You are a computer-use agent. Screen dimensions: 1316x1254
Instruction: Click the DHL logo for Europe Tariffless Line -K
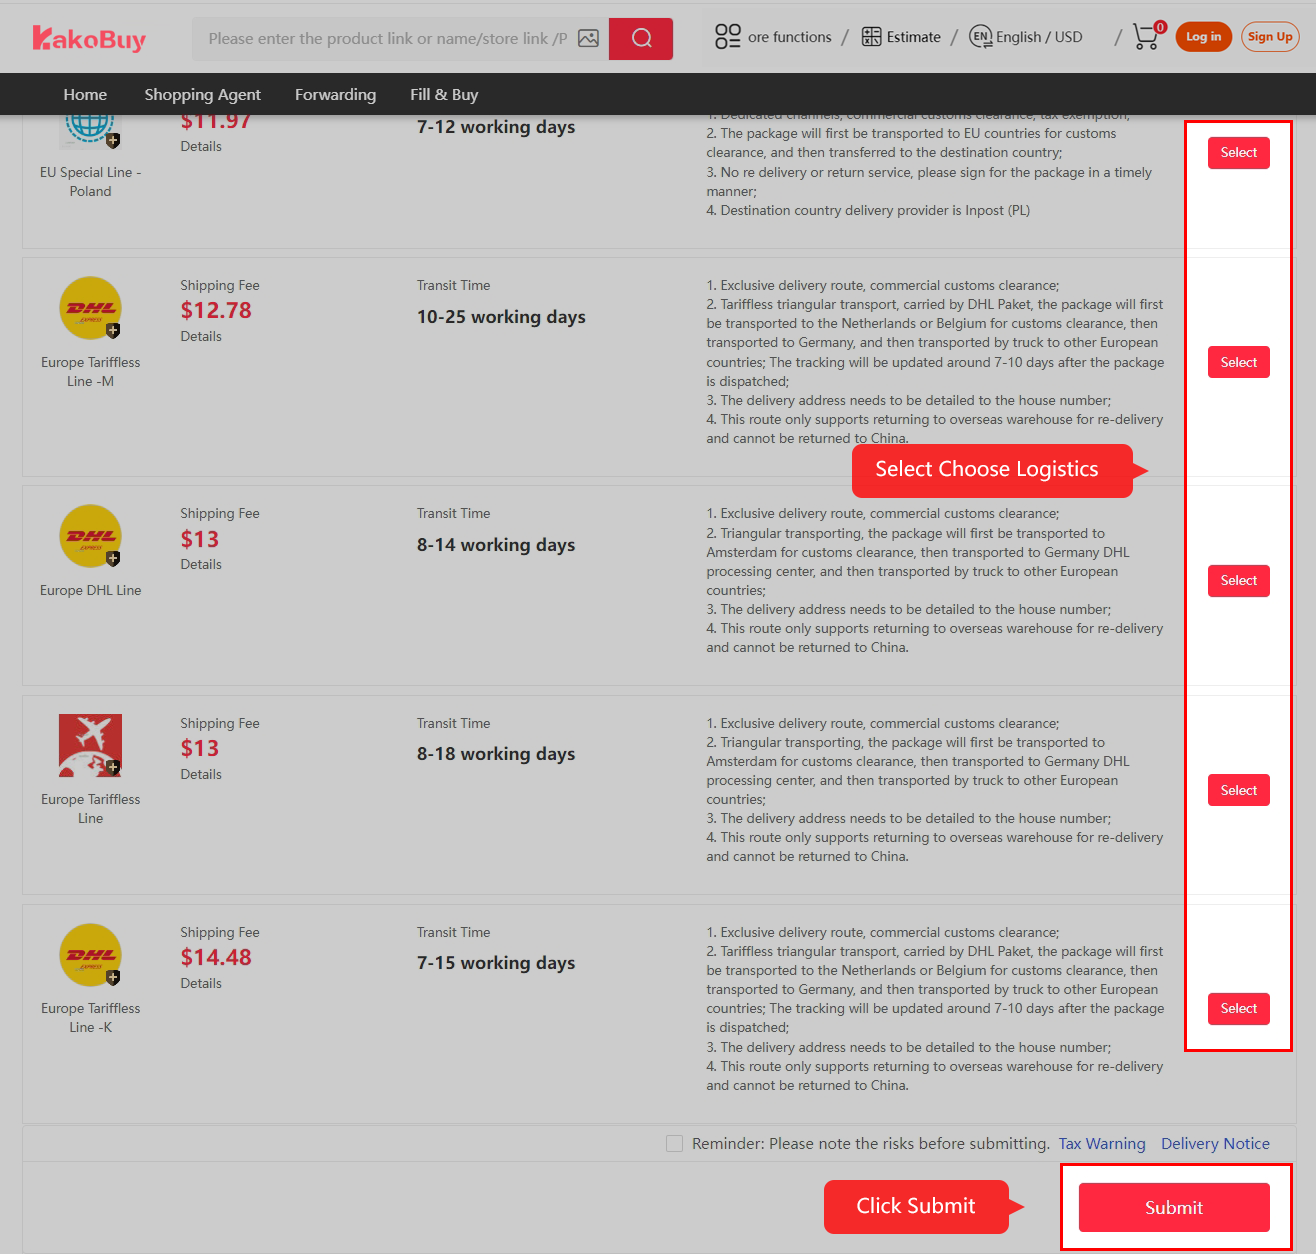click(x=90, y=955)
